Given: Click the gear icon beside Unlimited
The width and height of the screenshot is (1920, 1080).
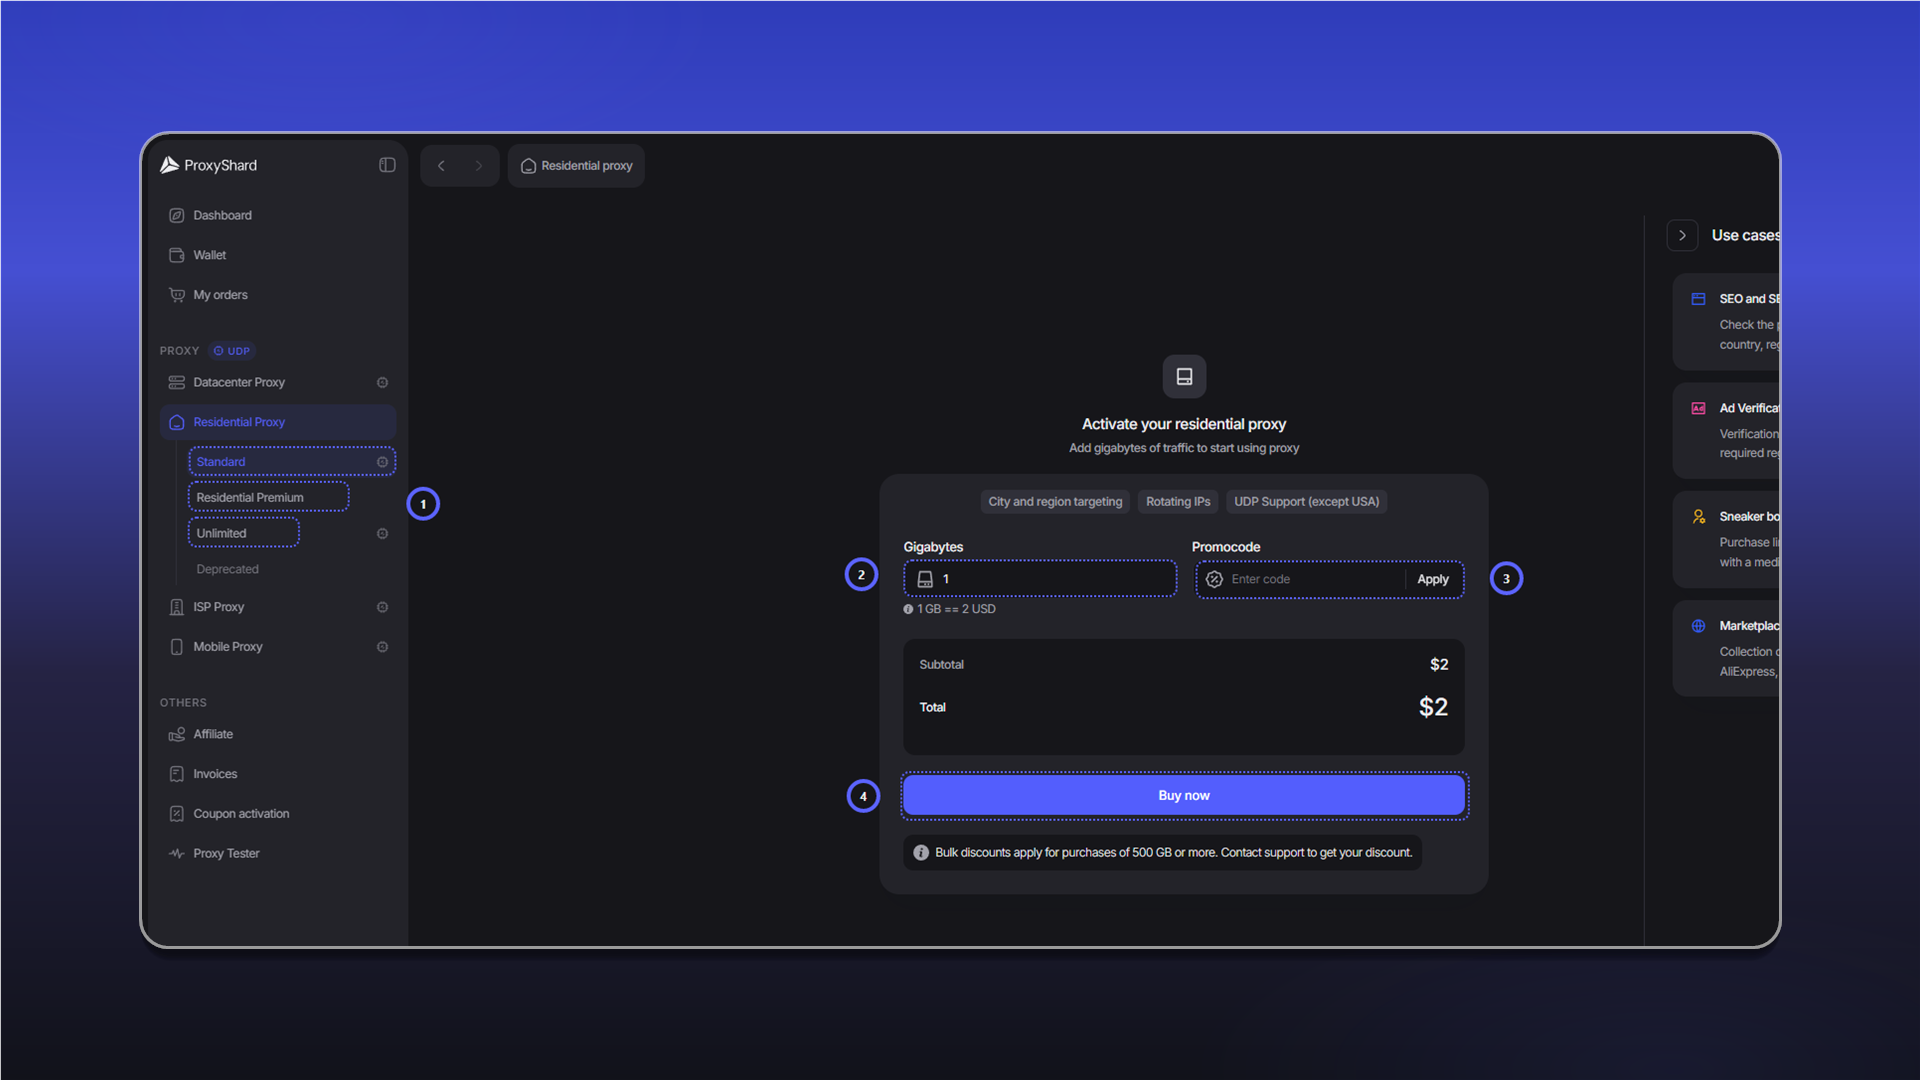Looking at the screenshot, I should coord(382,533).
